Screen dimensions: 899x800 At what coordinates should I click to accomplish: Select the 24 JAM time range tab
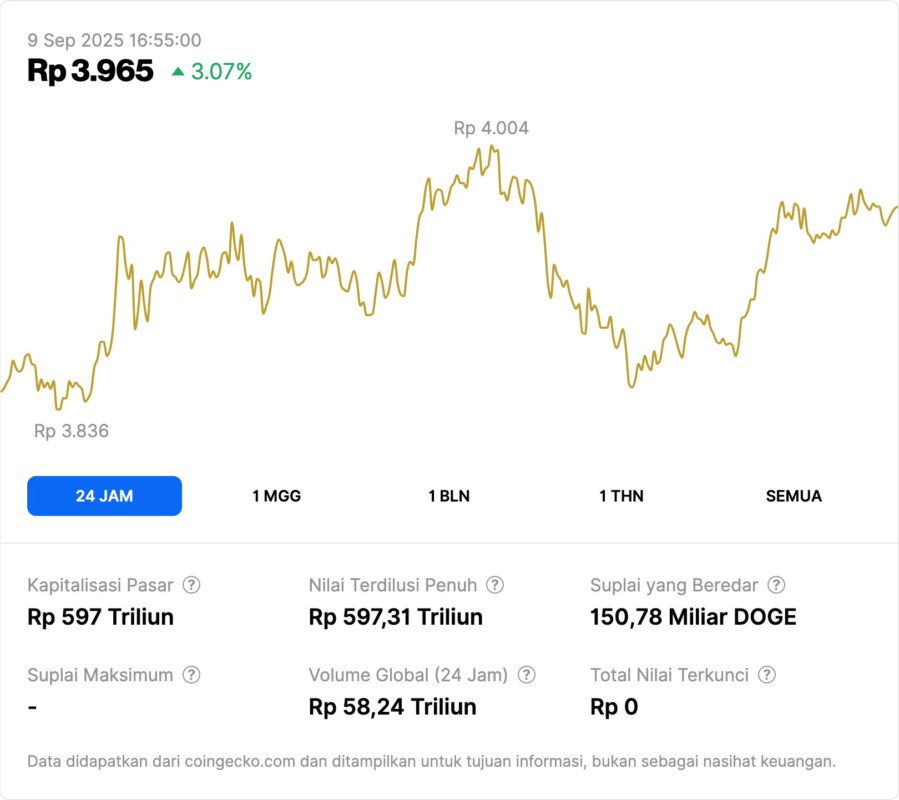tap(104, 496)
